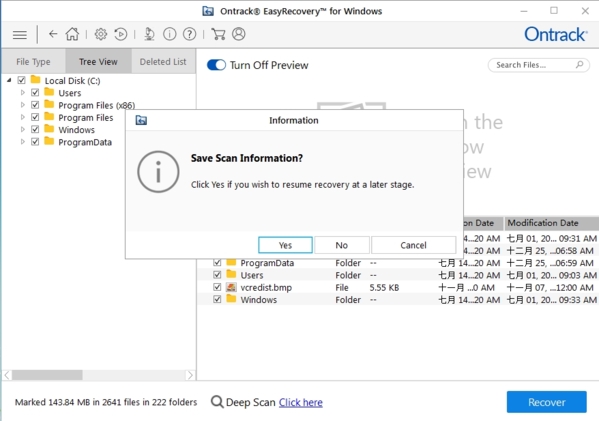Open the hamburger menu
599x421 pixels.
tap(20, 35)
